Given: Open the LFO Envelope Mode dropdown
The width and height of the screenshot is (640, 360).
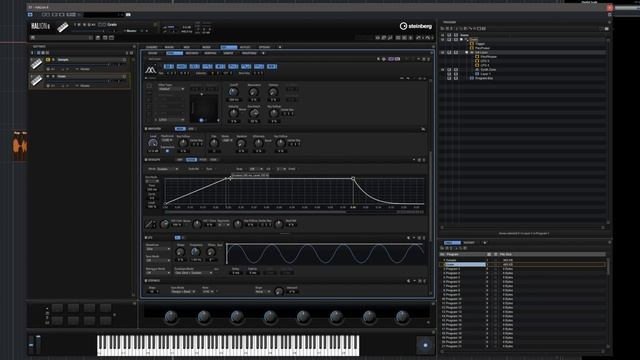Looking at the screenshot, I should click(194, 272).
